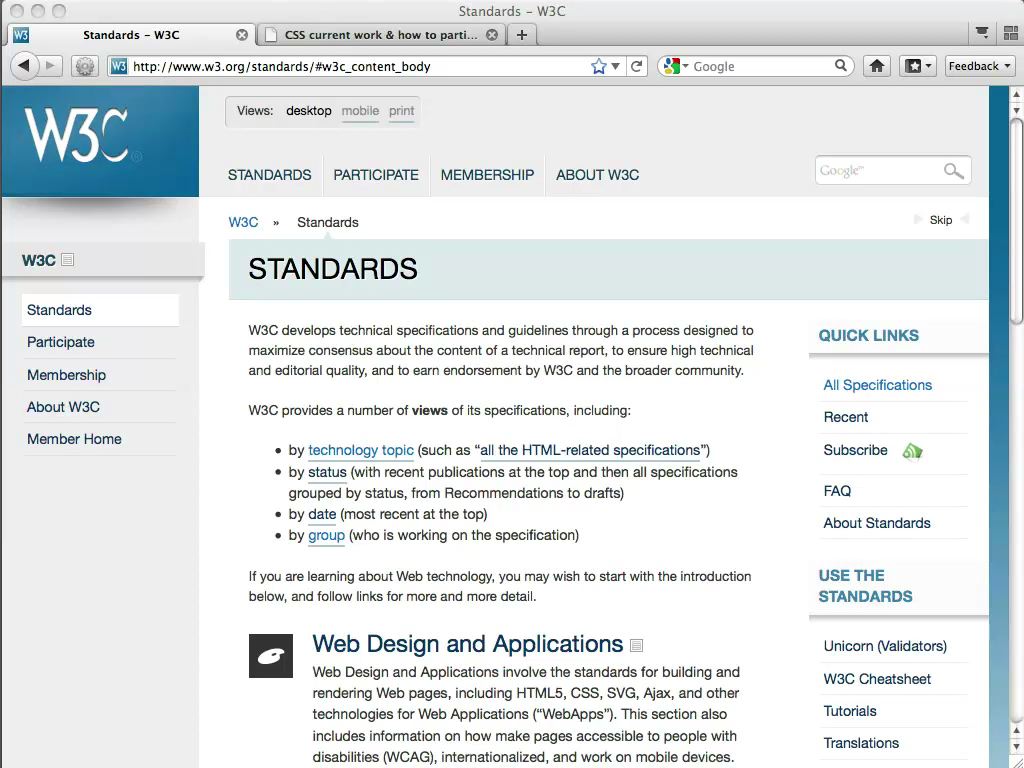Open PARTICIPATE in top navigation
The image size is (1024, 768).
pyautogui.click(x=376, y=175)
